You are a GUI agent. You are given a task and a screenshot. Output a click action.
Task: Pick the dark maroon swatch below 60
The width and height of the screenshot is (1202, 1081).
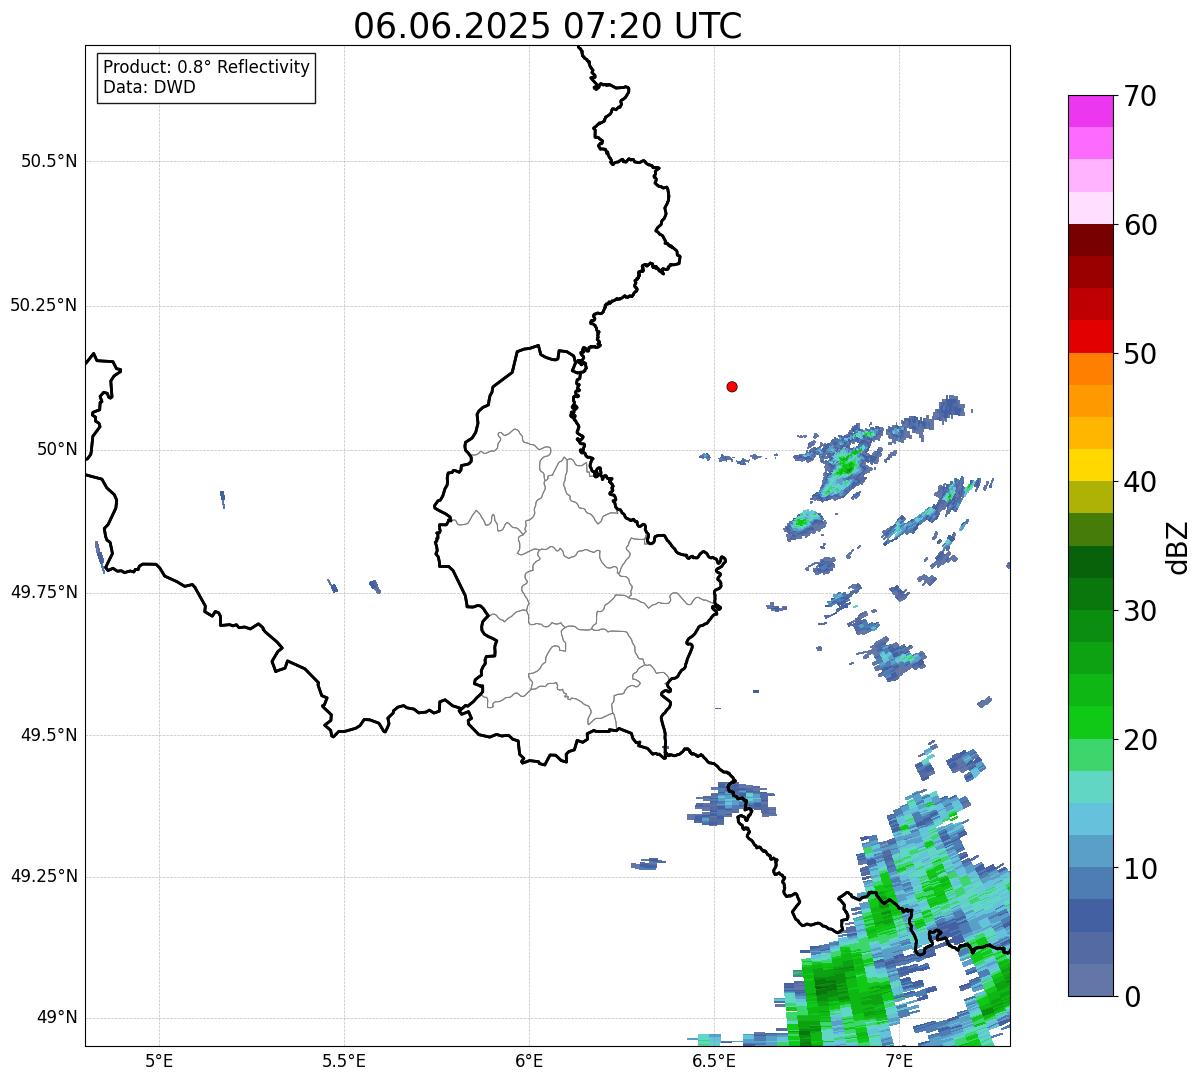(x=1091, y=240)
